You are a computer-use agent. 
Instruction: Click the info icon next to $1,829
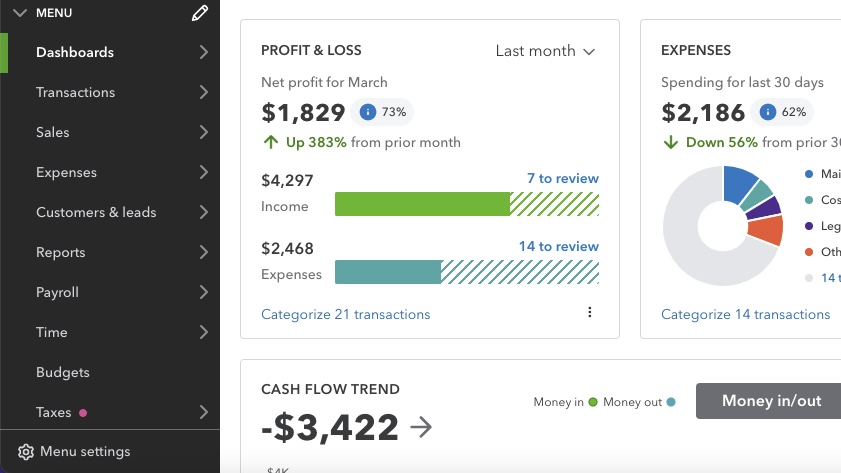point(367,112)
